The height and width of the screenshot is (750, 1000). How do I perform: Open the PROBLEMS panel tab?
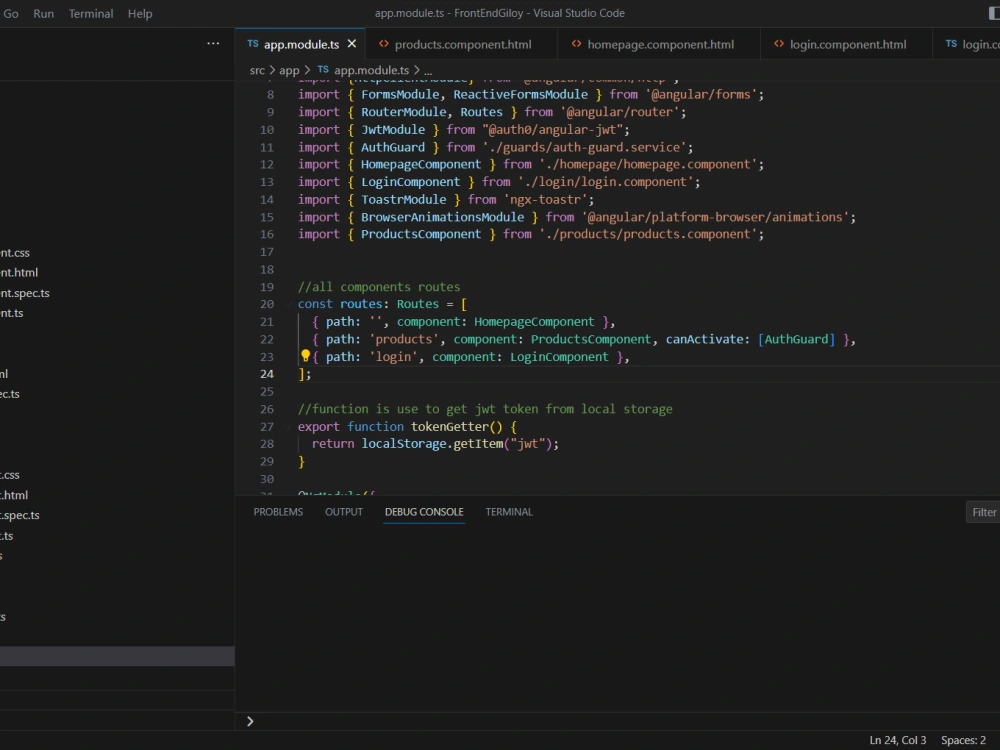tap(278, 512)
